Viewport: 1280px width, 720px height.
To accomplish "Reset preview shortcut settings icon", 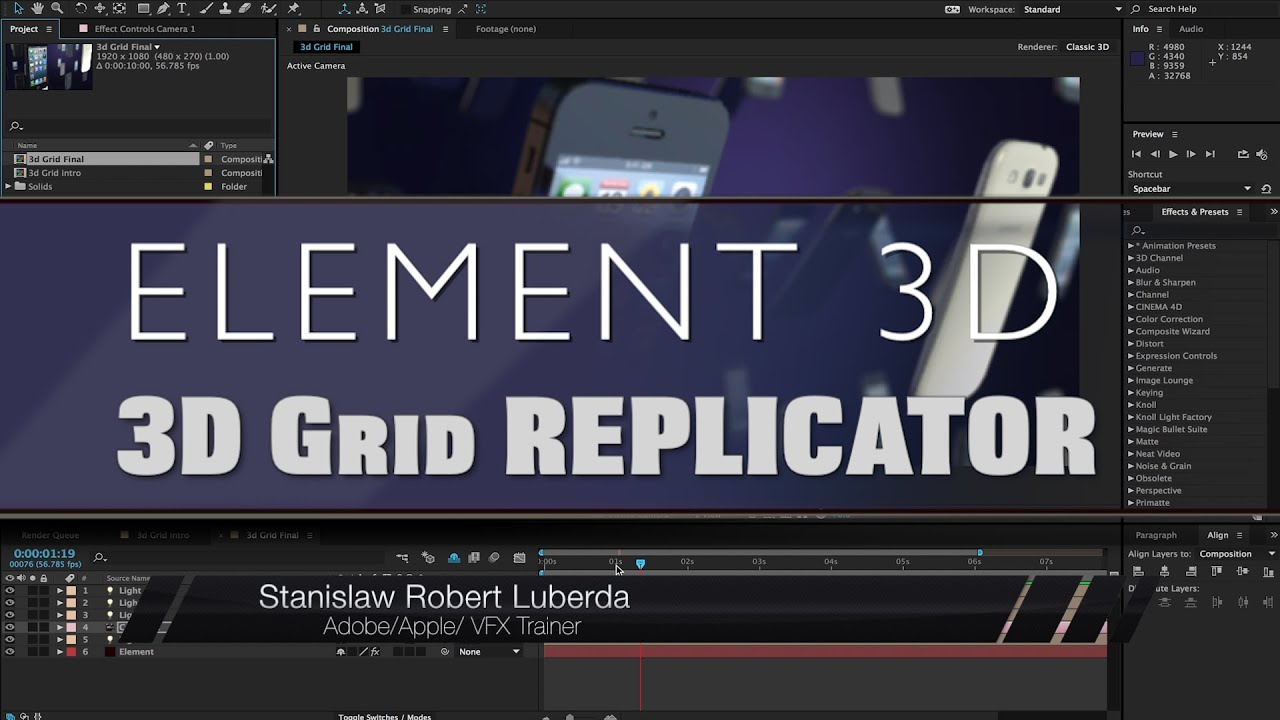I will [x=1266, y=189].
